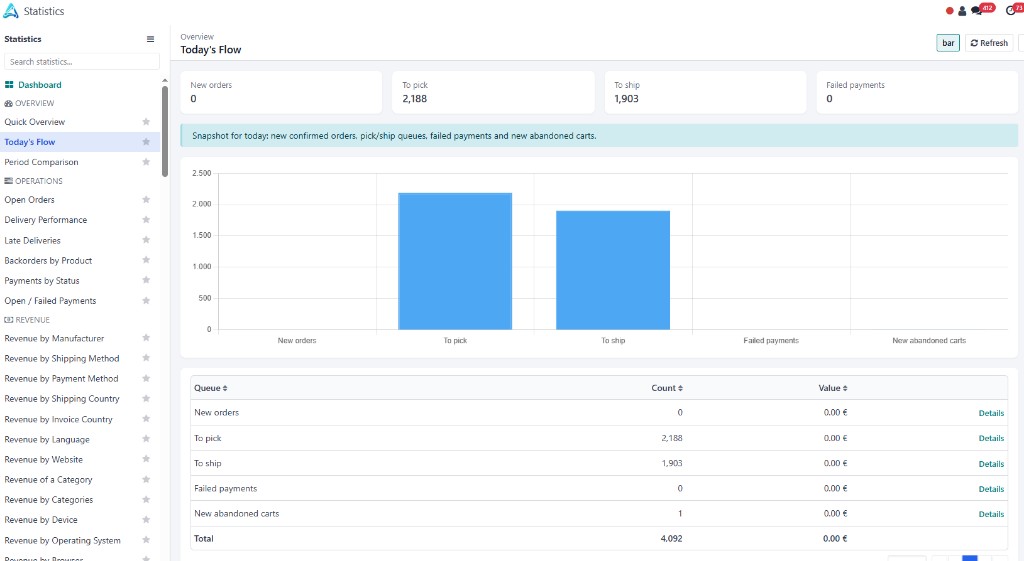Open the Late Deliveries report
The height and width of the screenshot is (561, 1024).
[33, 240]
